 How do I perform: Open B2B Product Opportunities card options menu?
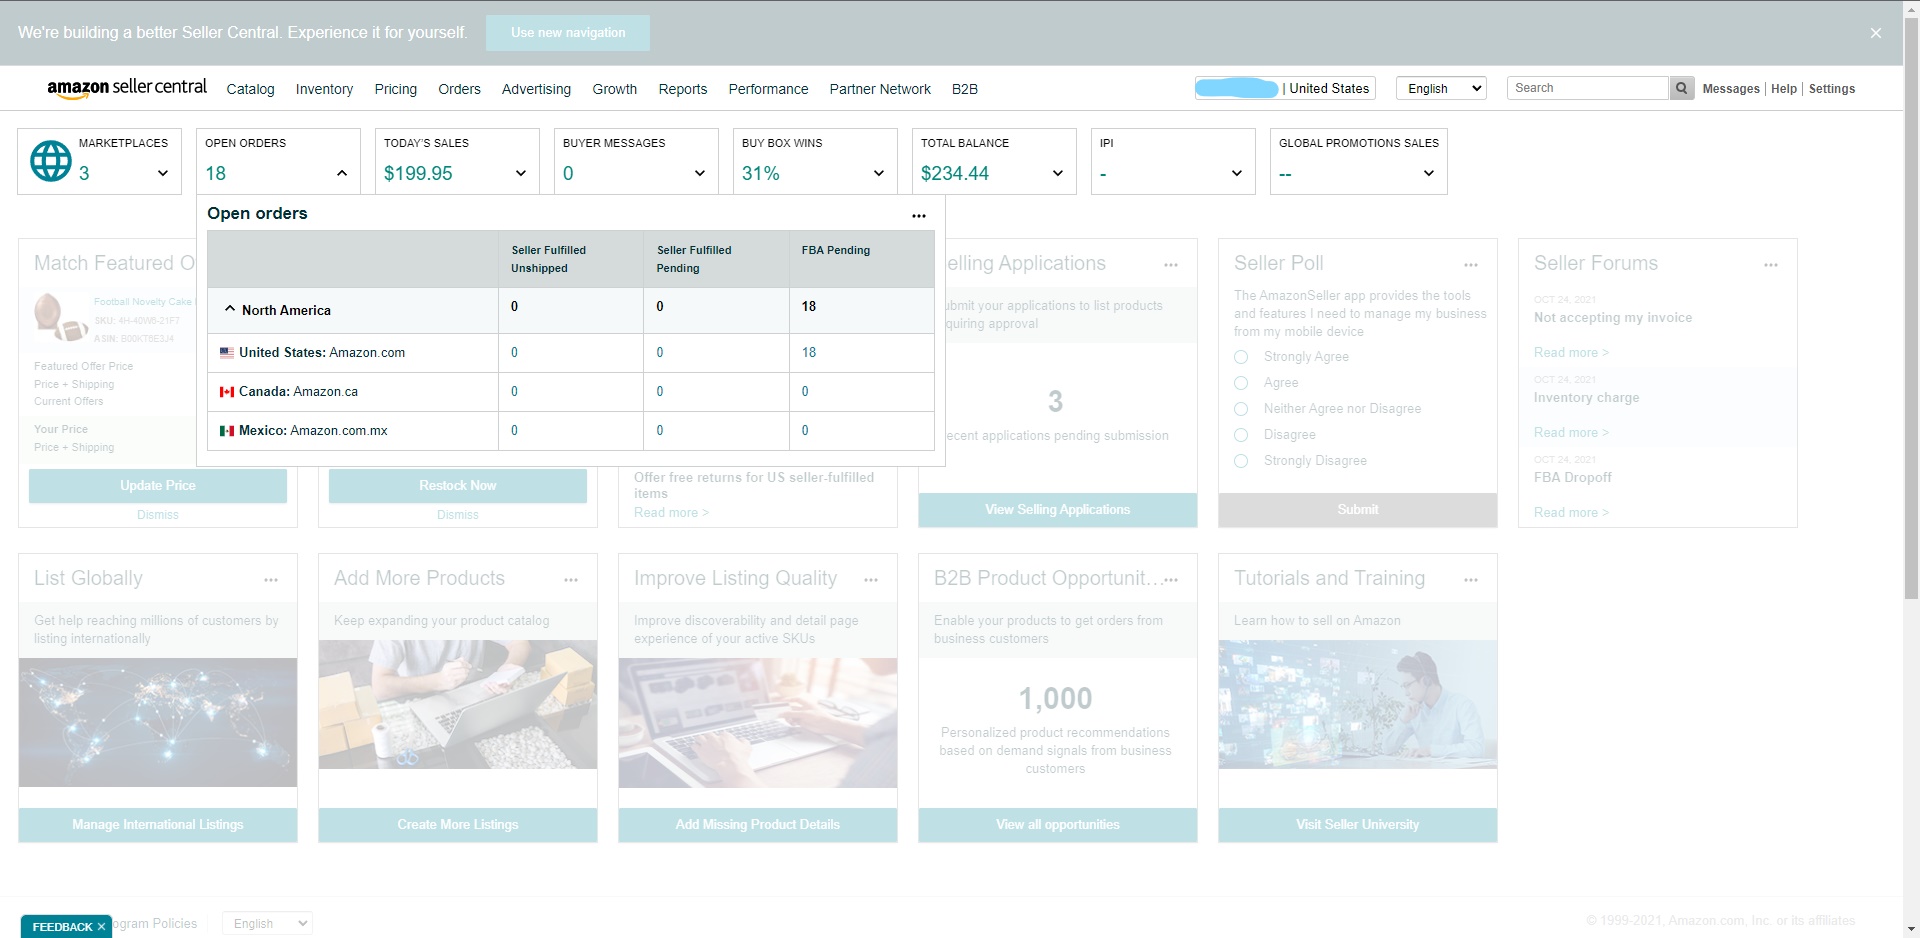1171,580
